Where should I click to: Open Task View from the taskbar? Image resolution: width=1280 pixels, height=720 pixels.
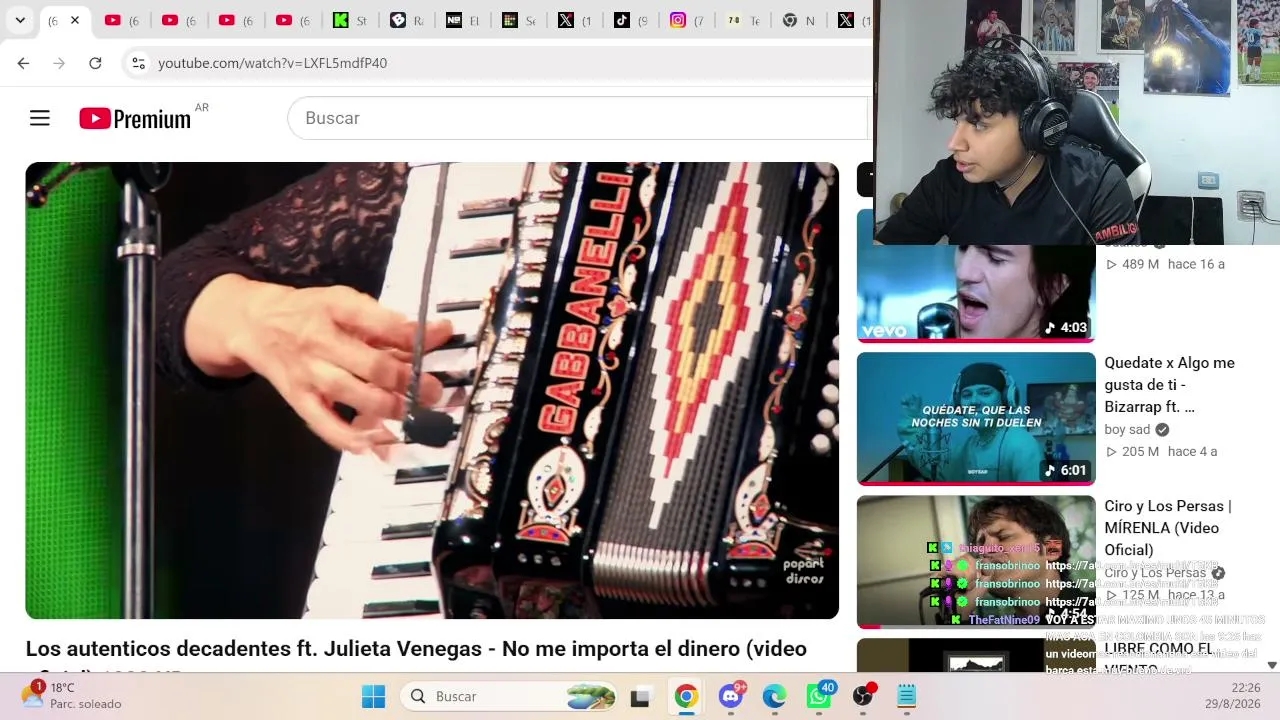[640, 696]
